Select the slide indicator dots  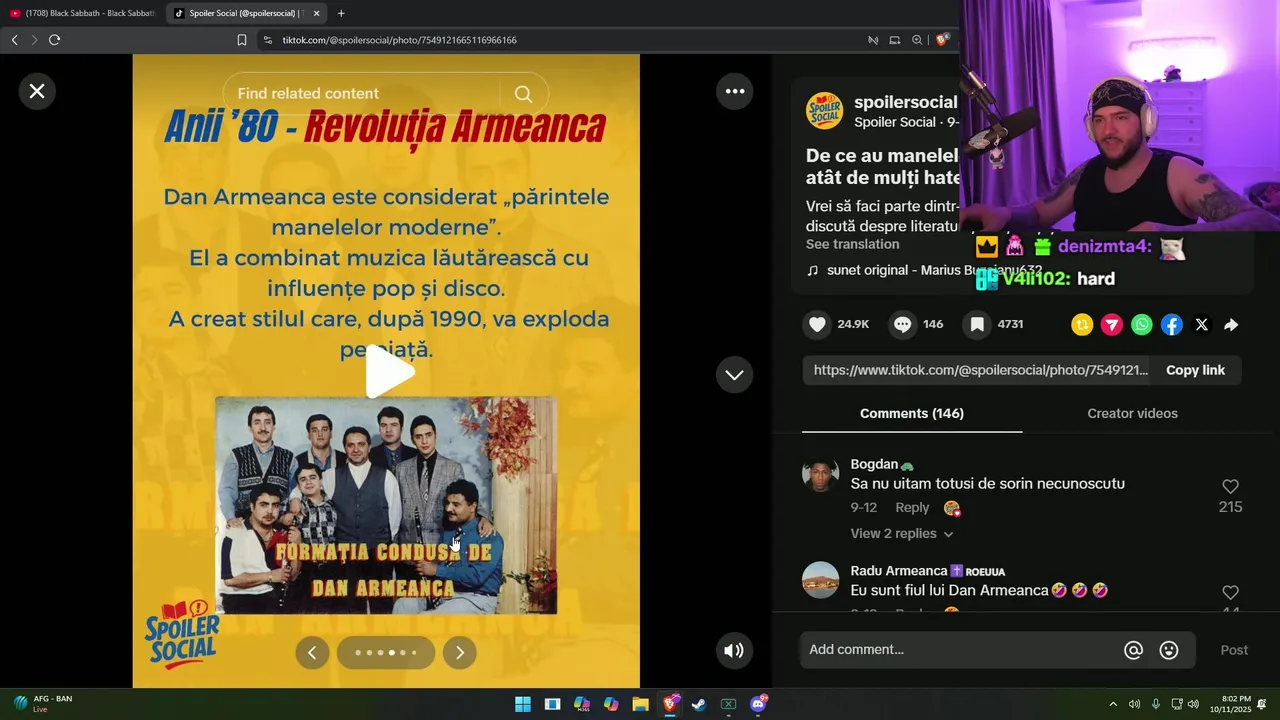386,653
